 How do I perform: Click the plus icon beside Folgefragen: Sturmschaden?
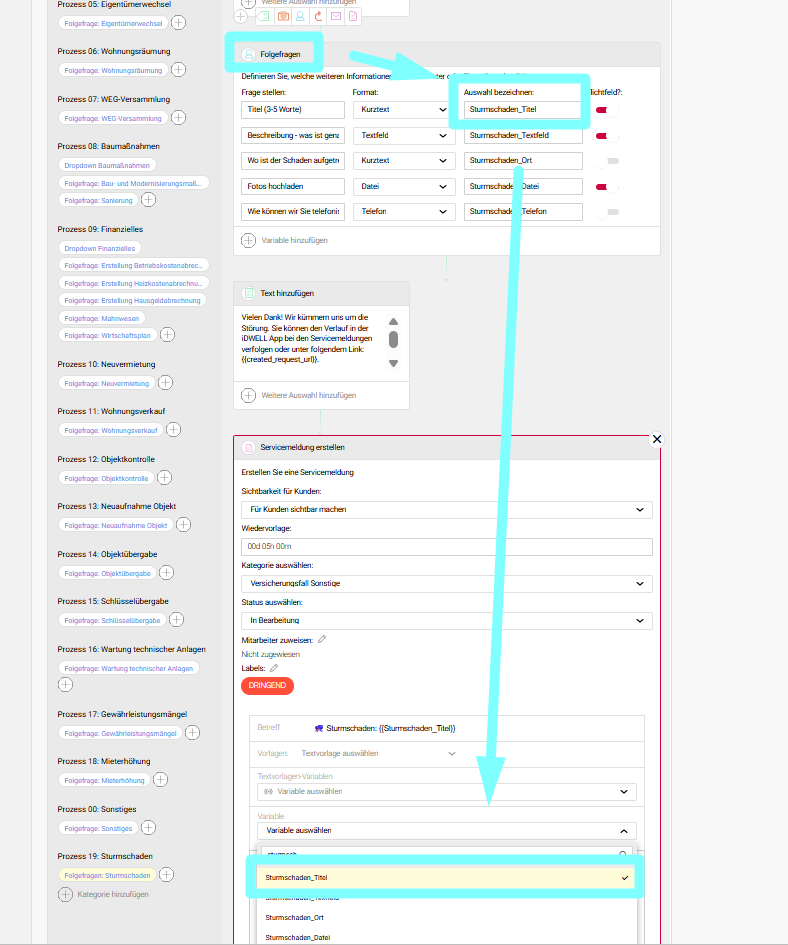coord(167,875)
